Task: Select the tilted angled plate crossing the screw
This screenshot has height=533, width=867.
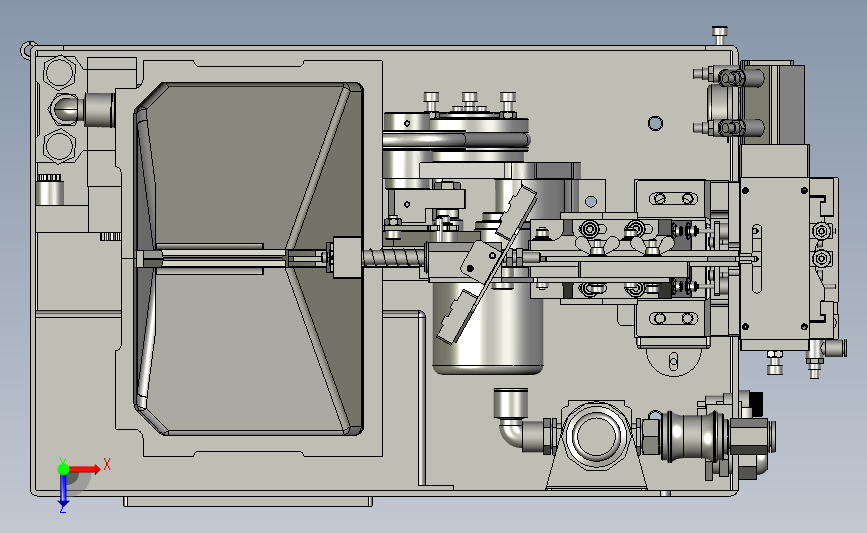Action: [487, 264]
